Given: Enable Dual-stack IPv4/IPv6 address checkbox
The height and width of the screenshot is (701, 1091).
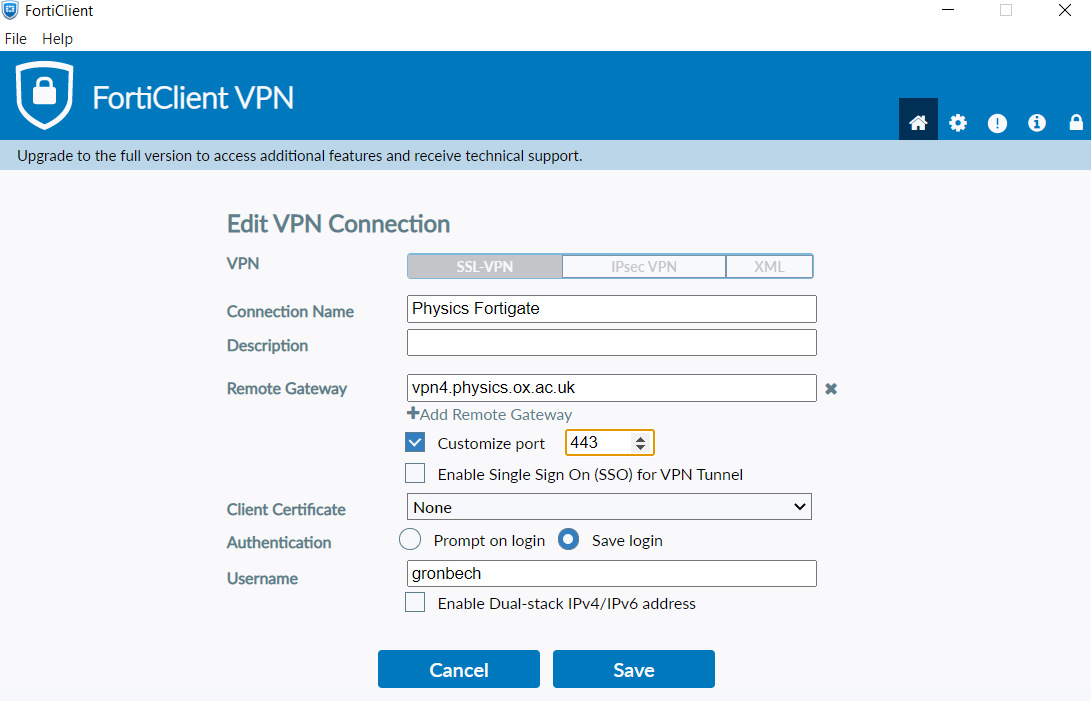Looking at the screenshot, I should click(x=415, y=603).
